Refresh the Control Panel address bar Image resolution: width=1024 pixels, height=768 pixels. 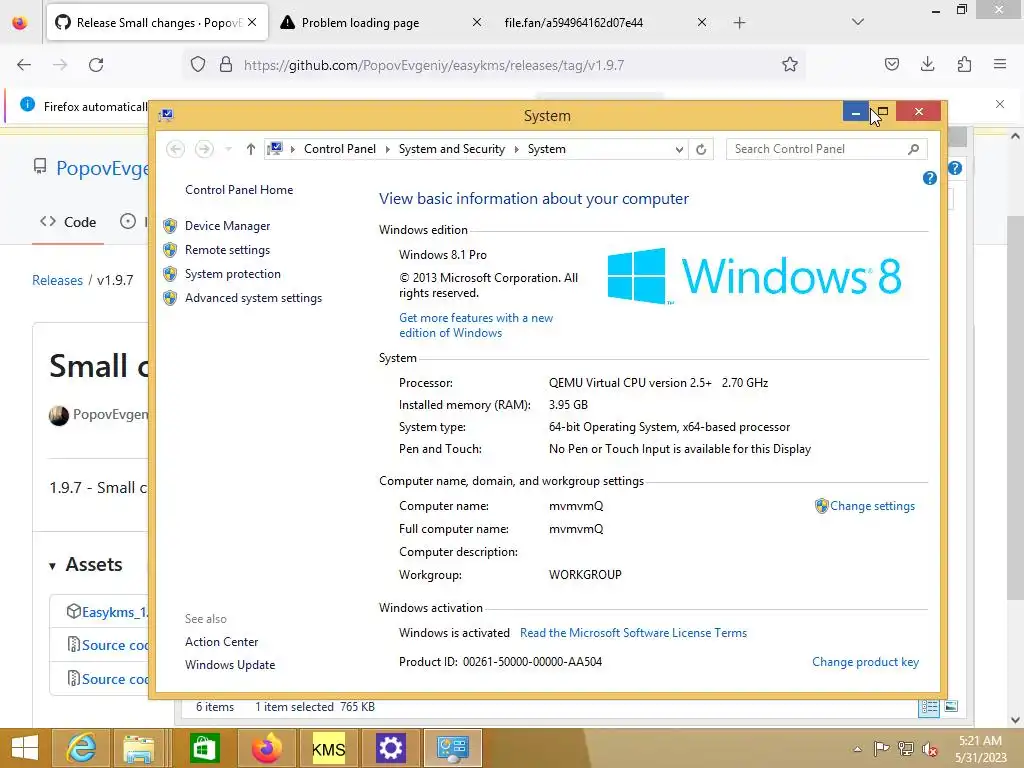click(701, 150)
